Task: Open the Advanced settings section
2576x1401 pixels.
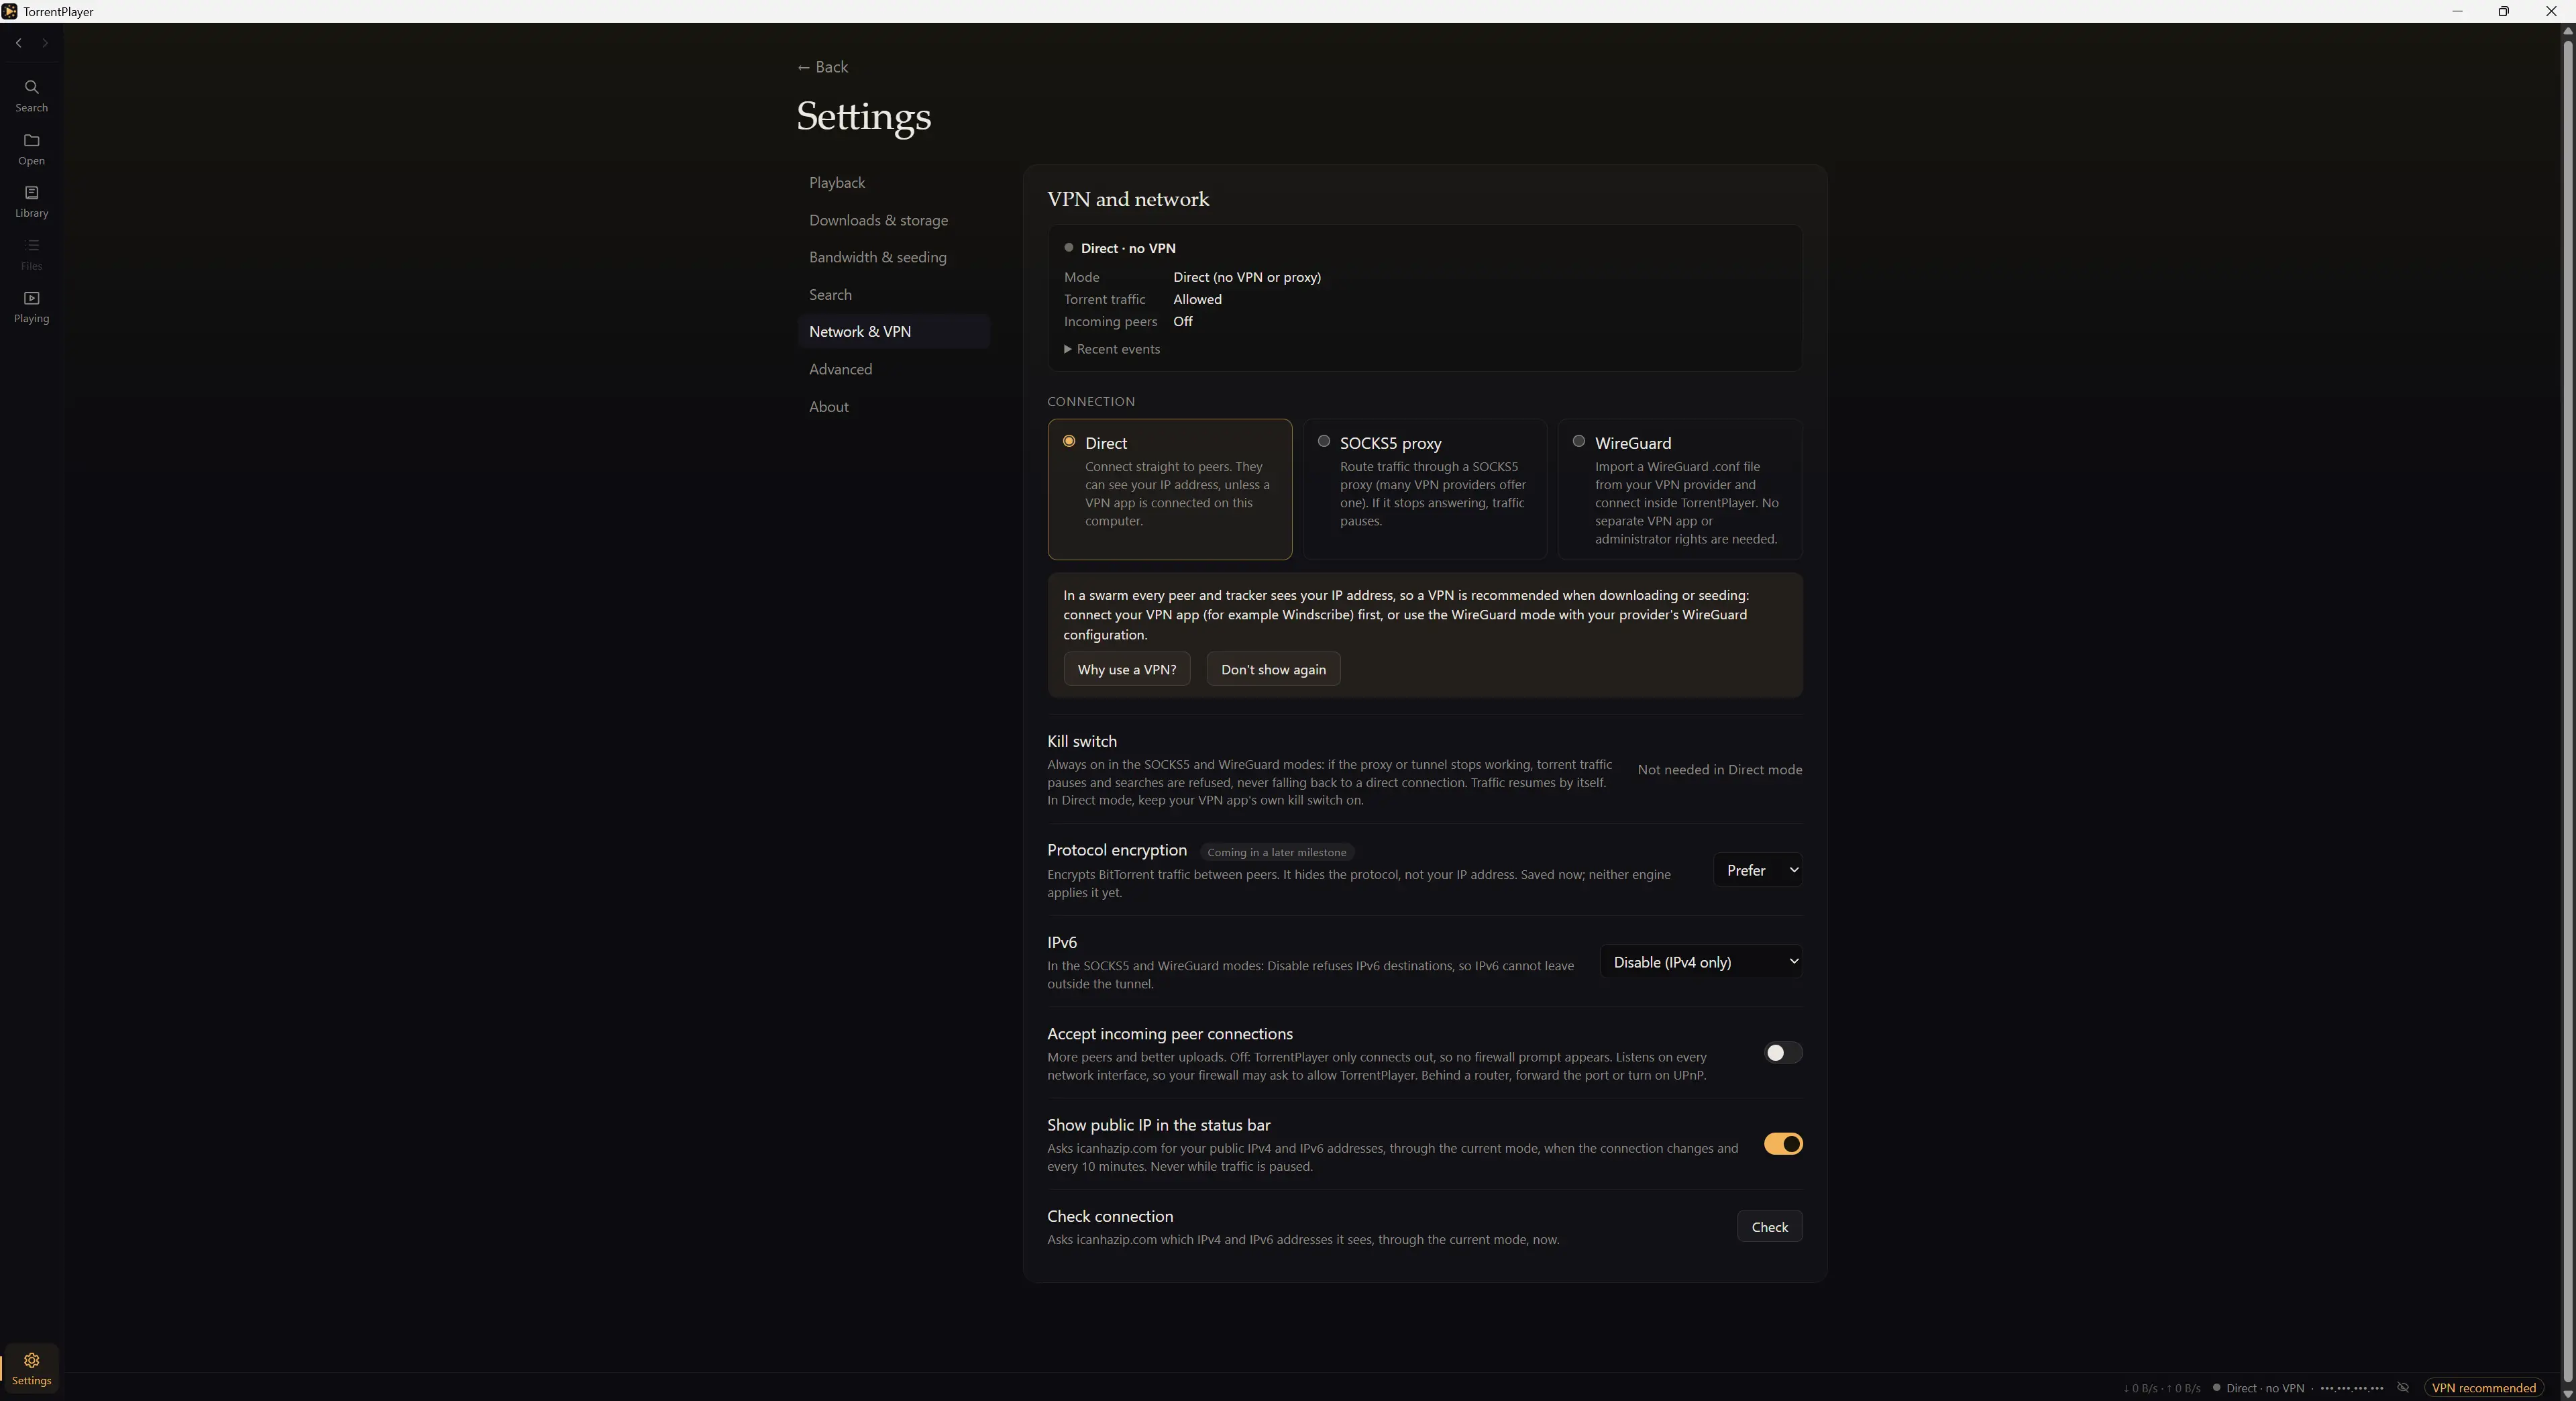Action: point(893,369)
